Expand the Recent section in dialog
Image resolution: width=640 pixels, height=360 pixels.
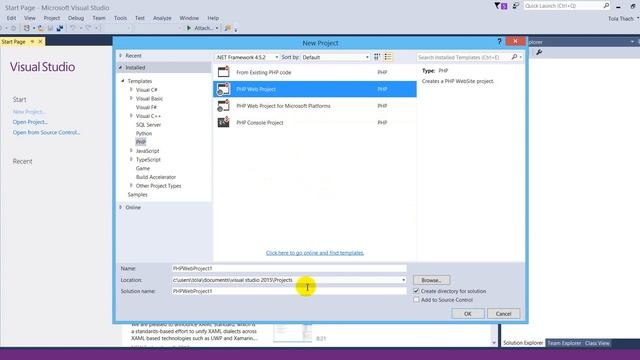coord(120,56)
